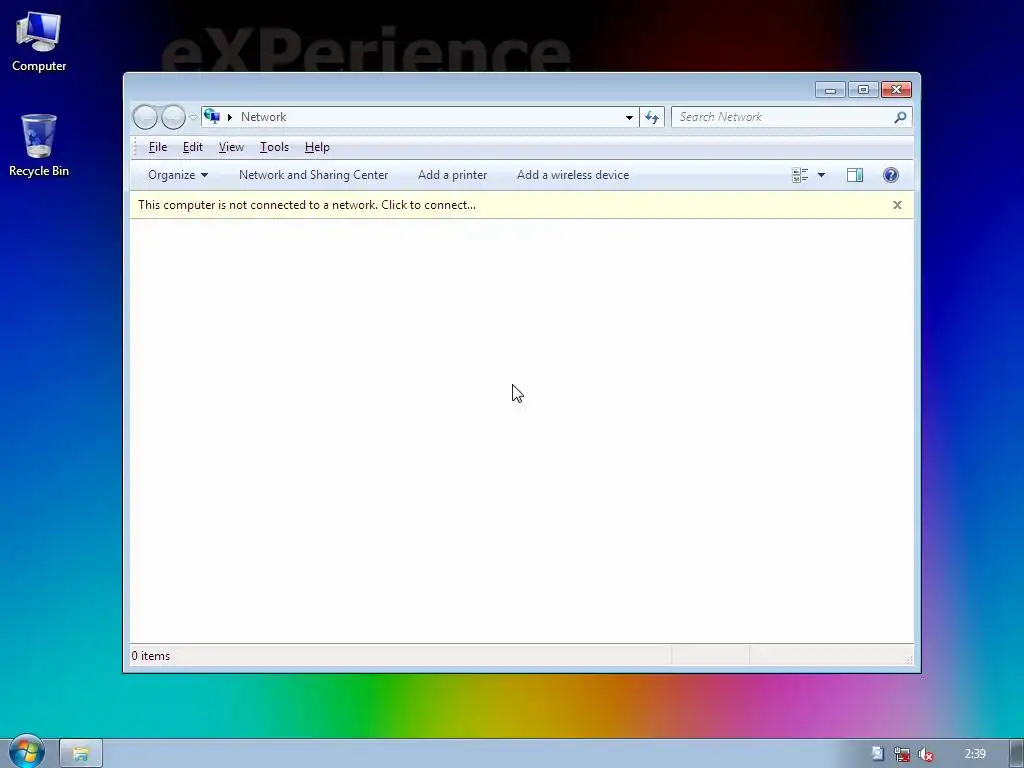This screenshot has height=768, width=1024.
Task: Open the Edit menu
Action: pos(193,147)
